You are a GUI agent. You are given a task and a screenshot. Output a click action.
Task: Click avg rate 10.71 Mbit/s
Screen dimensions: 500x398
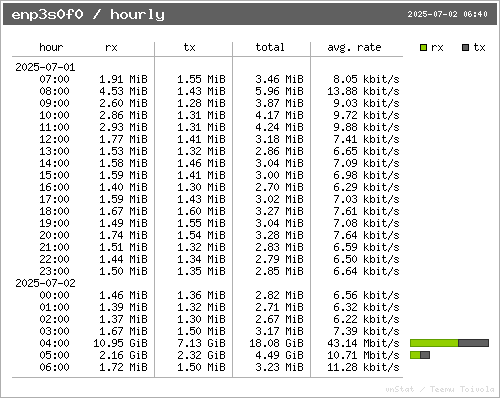363,355
